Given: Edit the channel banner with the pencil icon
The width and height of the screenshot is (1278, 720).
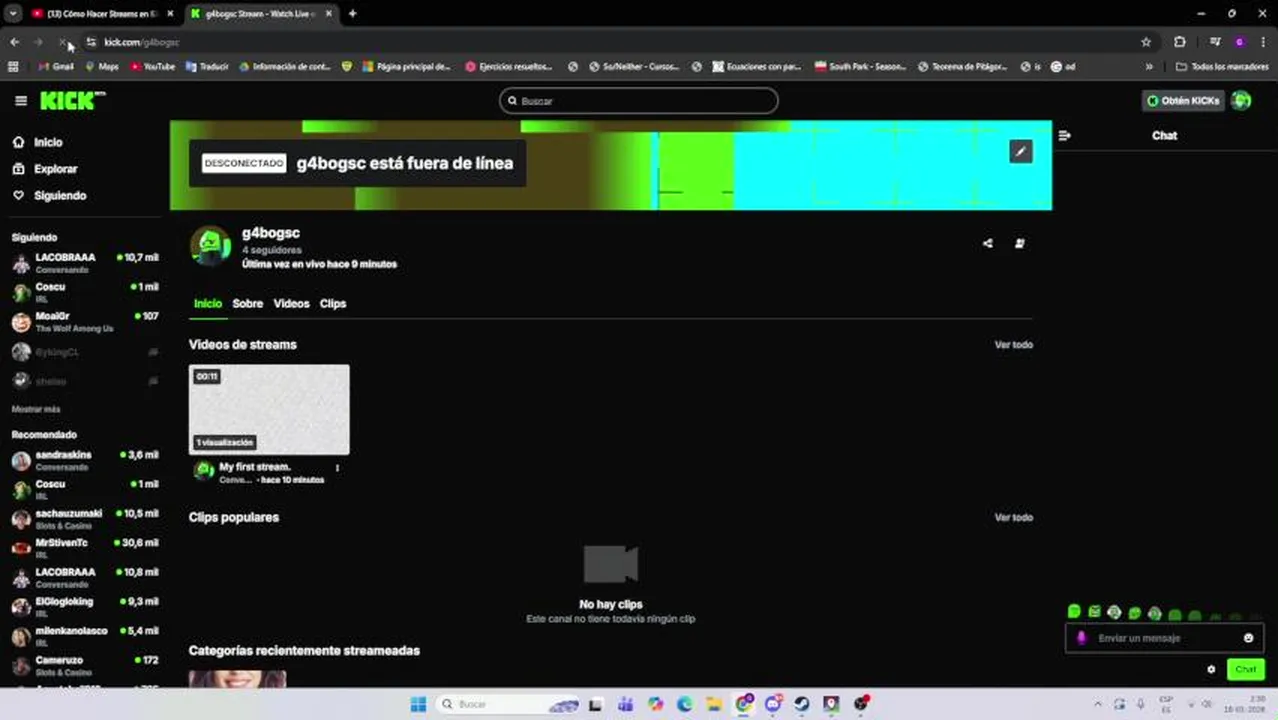Looking at the screenshot, I should pyautogui.click(x=1020, y=152).
